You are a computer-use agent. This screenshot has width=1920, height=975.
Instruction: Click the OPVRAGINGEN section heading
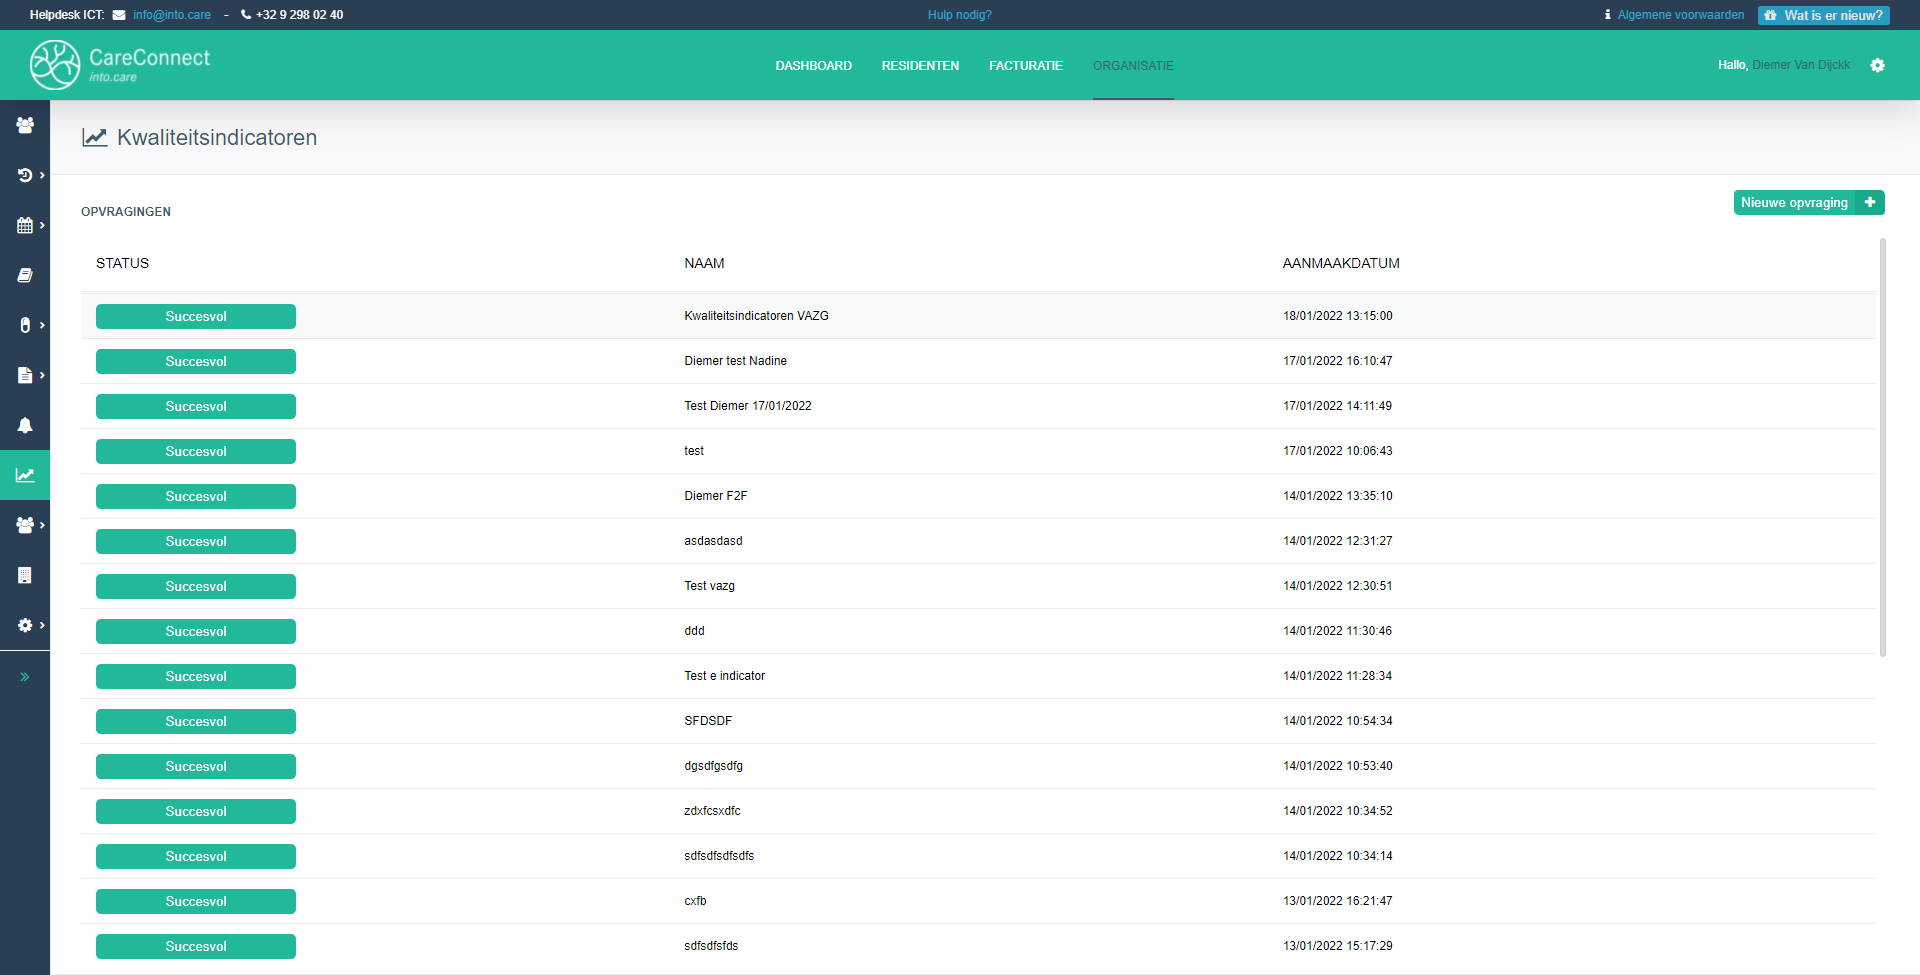(126, 212)
